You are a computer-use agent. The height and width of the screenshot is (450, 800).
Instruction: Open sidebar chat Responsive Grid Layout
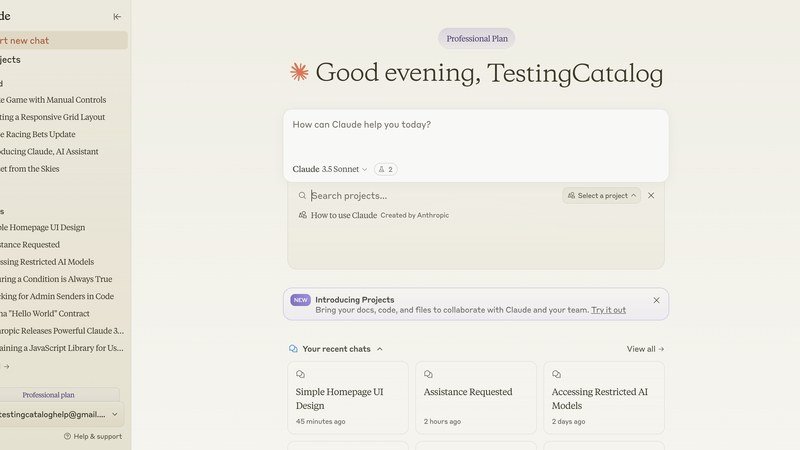coord(53,117)
